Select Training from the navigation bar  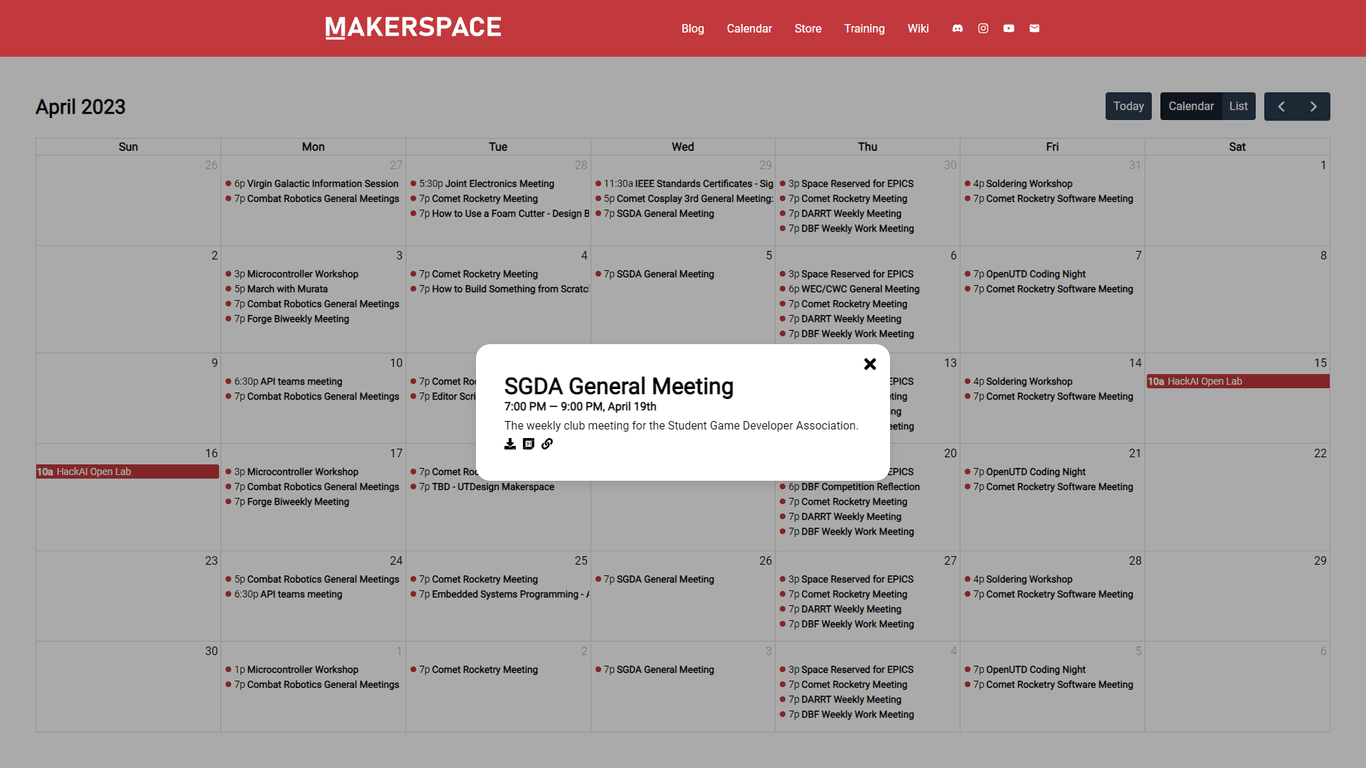coord(864,28)
